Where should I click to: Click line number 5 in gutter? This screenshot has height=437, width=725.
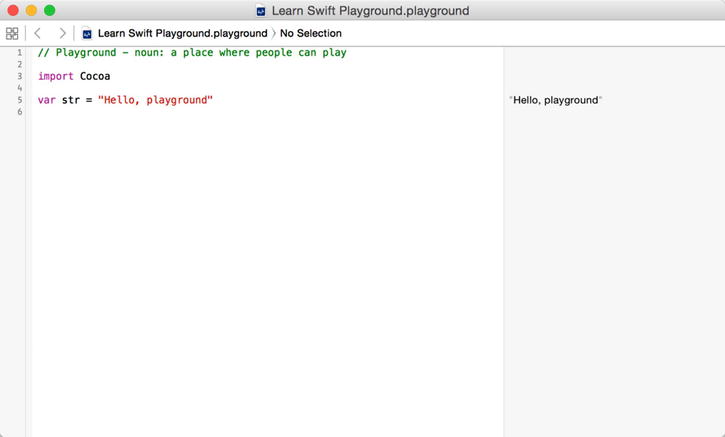[19, 100]
